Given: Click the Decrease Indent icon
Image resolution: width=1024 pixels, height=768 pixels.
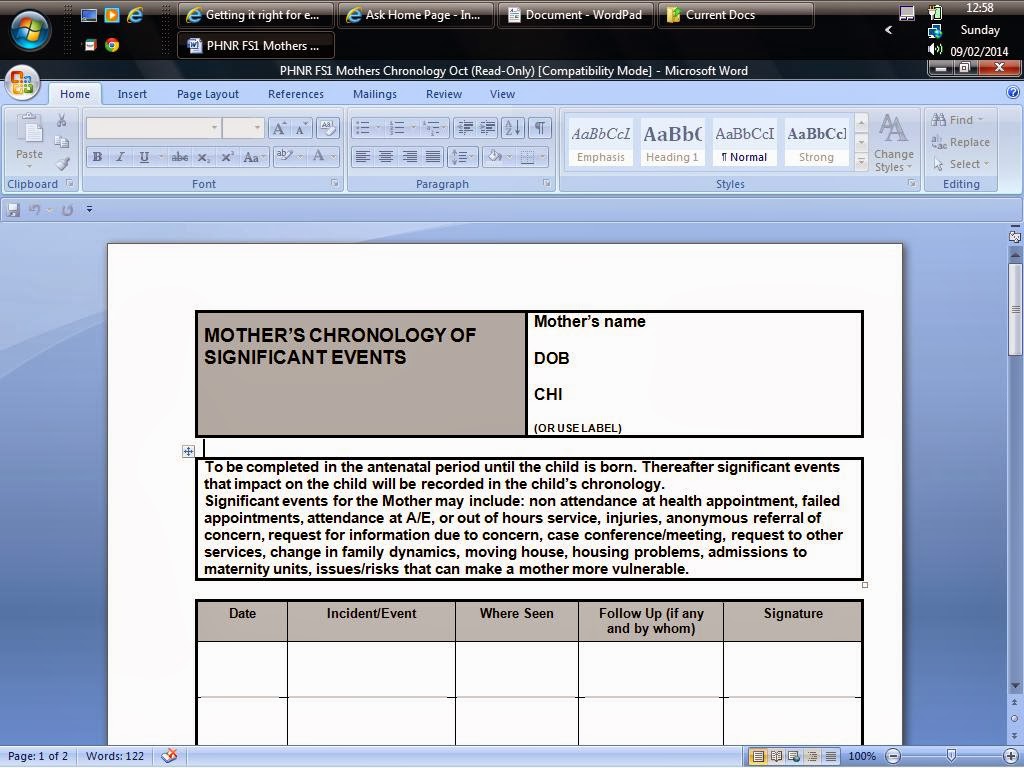Looking at the screenshot, I should 465,128.
